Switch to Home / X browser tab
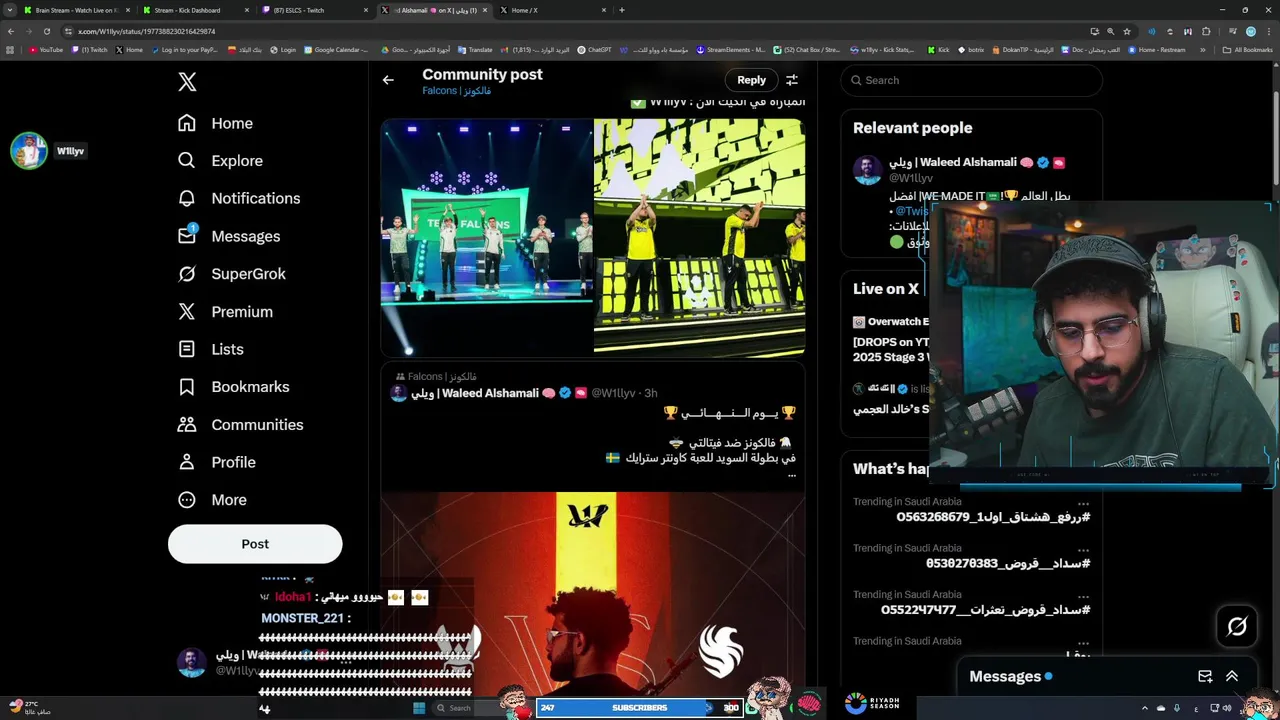The width and height of the screenshot is (1280, 720). (x=551, y=10)
